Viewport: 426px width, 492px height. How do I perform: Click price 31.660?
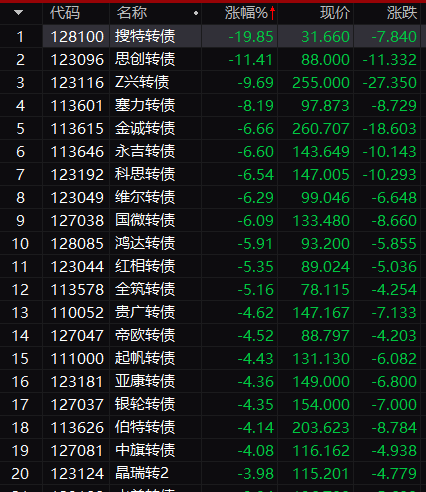tap(325, 37)
